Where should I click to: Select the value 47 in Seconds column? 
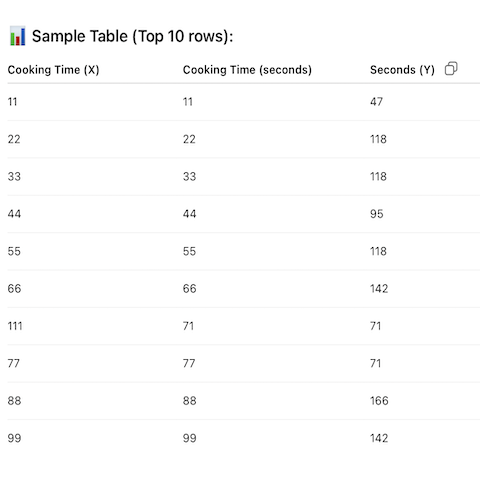pyautogui.click(x=376, y=101)
